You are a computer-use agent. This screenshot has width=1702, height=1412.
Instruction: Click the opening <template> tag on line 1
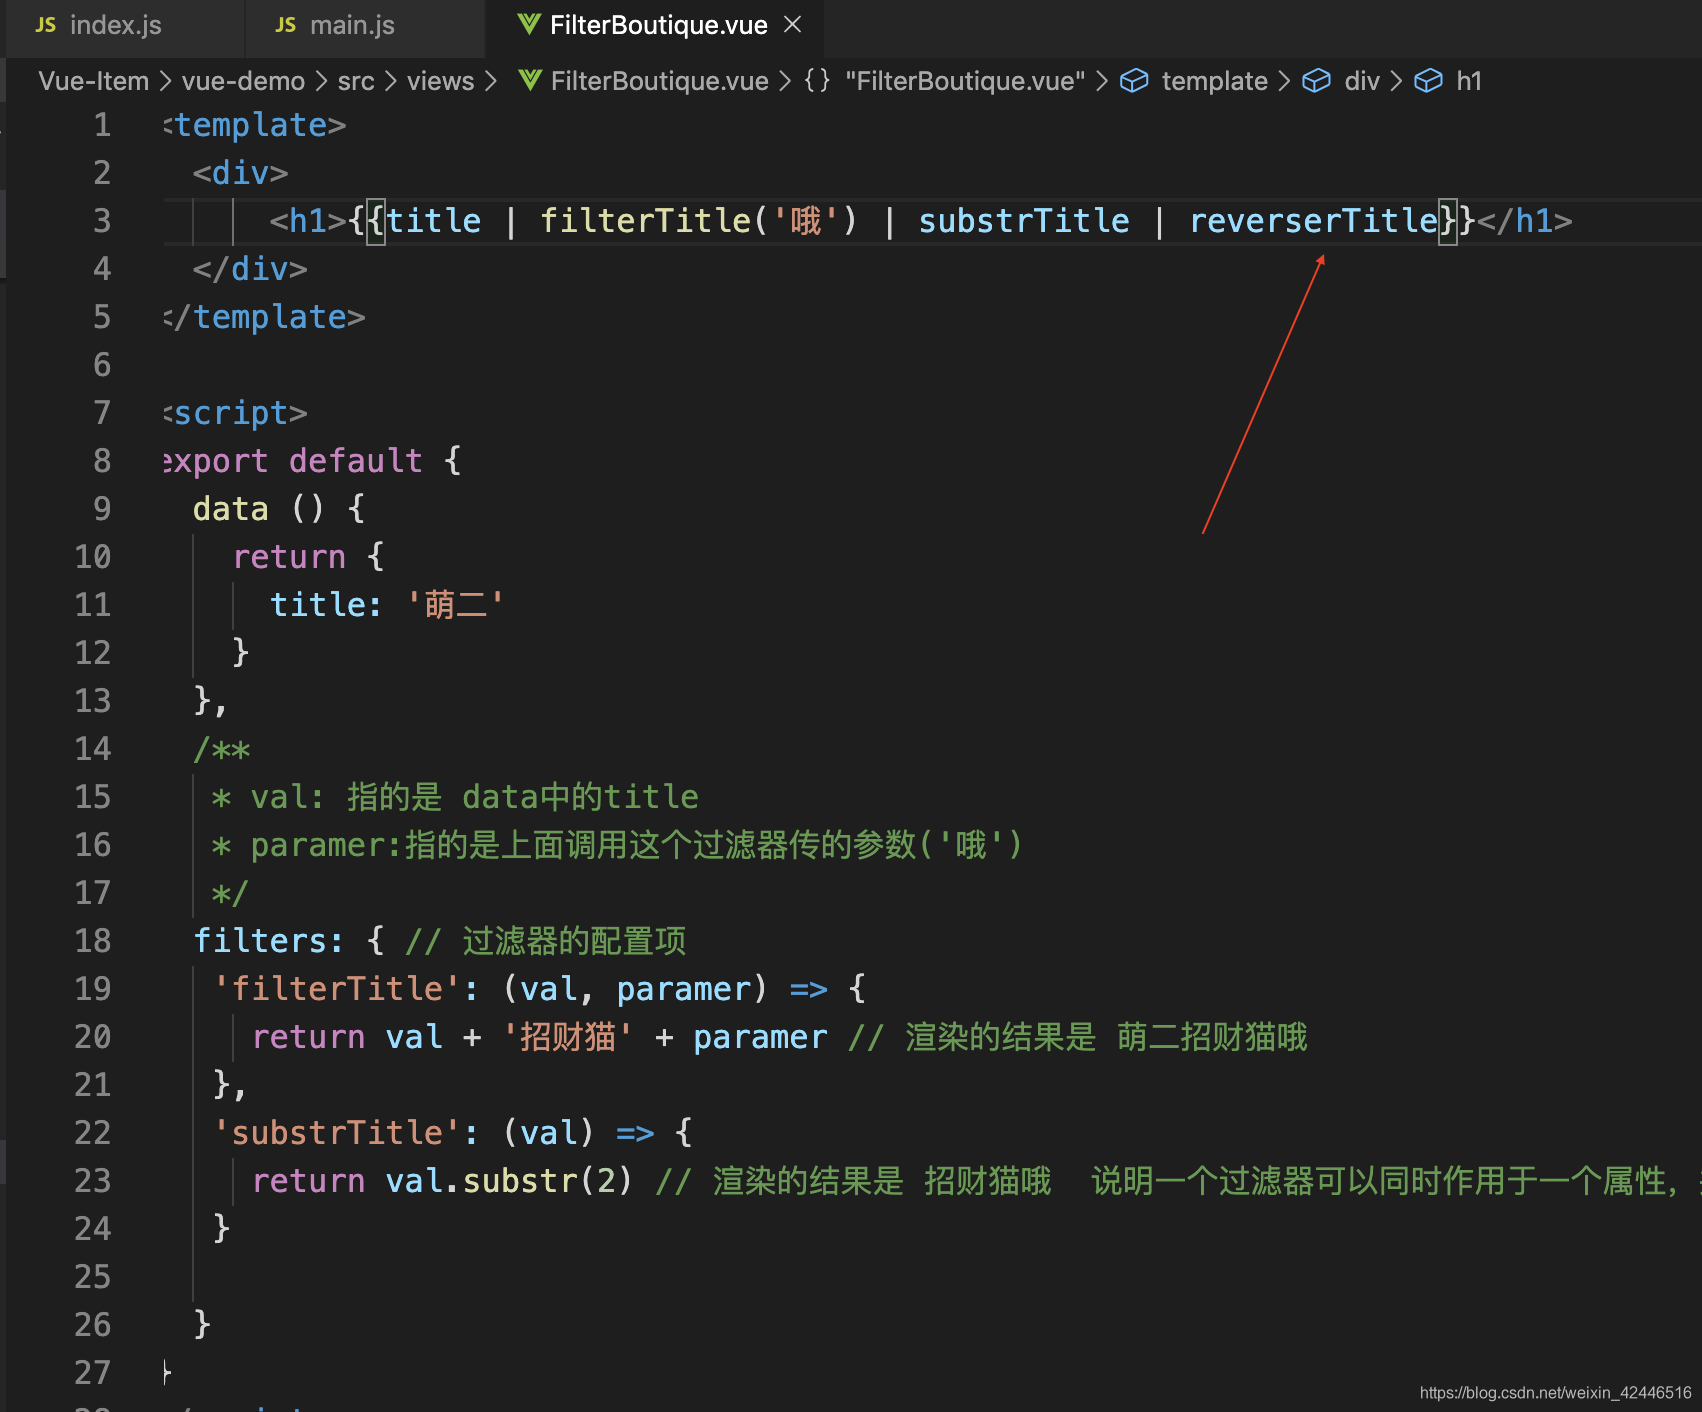click(255, 124)
